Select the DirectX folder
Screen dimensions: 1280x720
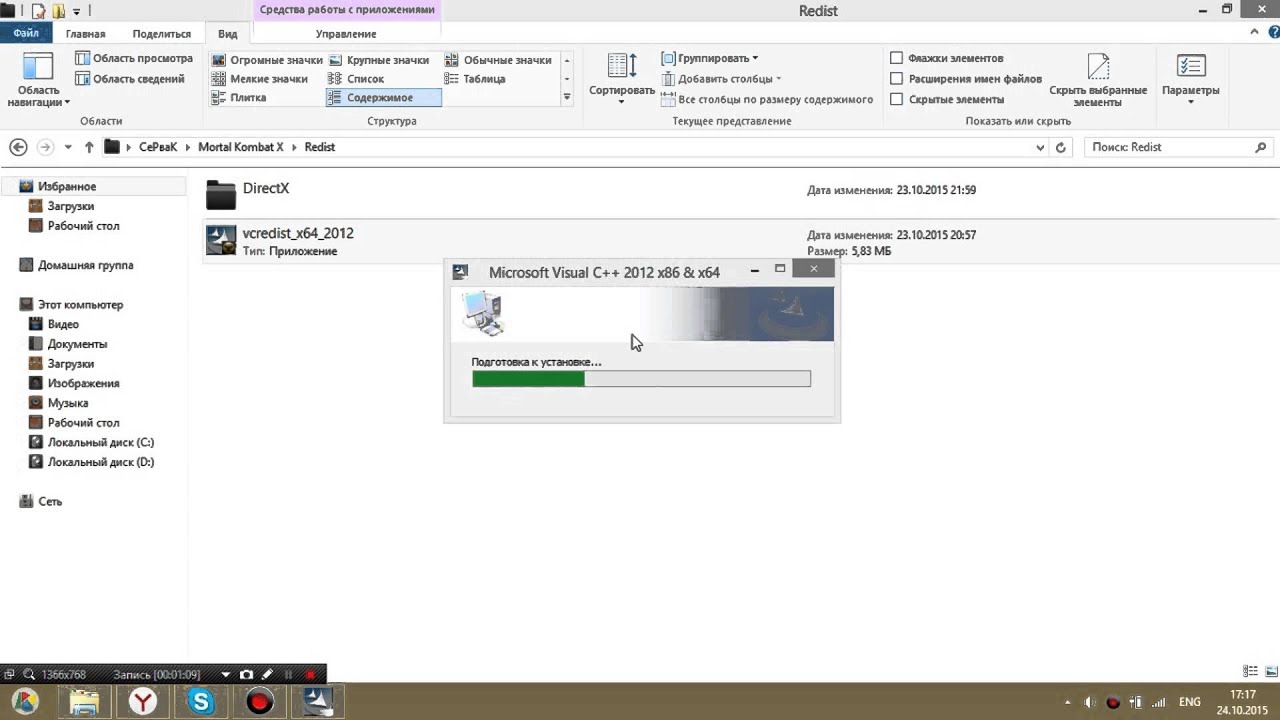click(x=740, y=194)
